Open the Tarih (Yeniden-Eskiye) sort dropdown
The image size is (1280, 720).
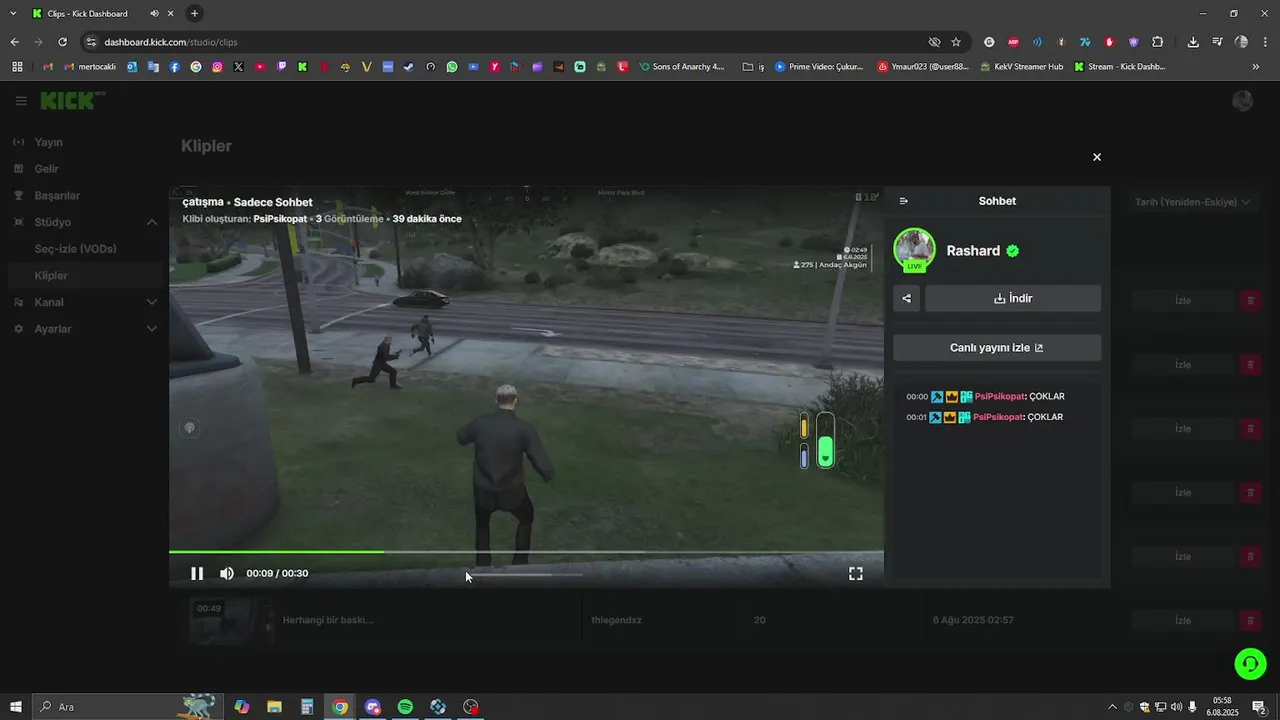[1192, 202]
